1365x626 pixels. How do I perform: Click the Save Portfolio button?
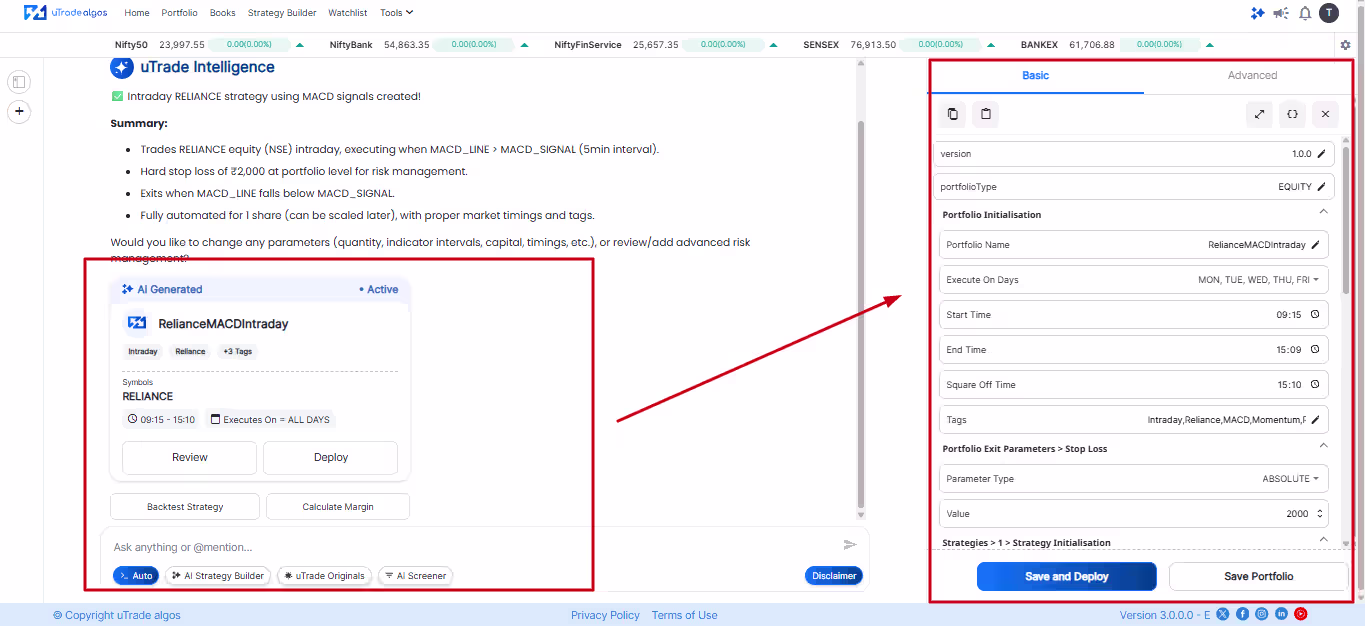click(x=1258, y=576)
